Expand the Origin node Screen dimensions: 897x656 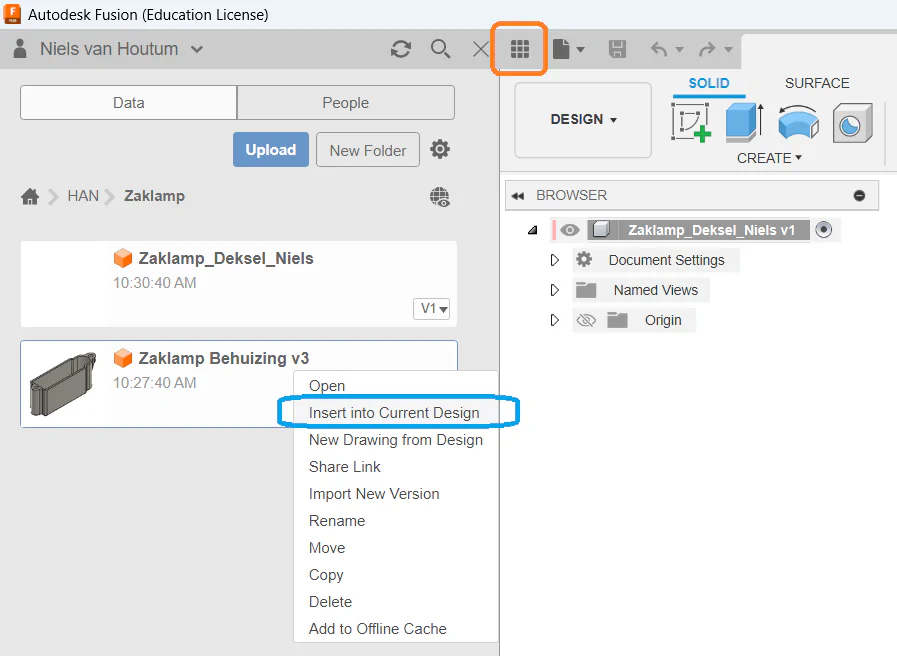tap(554, 320)
